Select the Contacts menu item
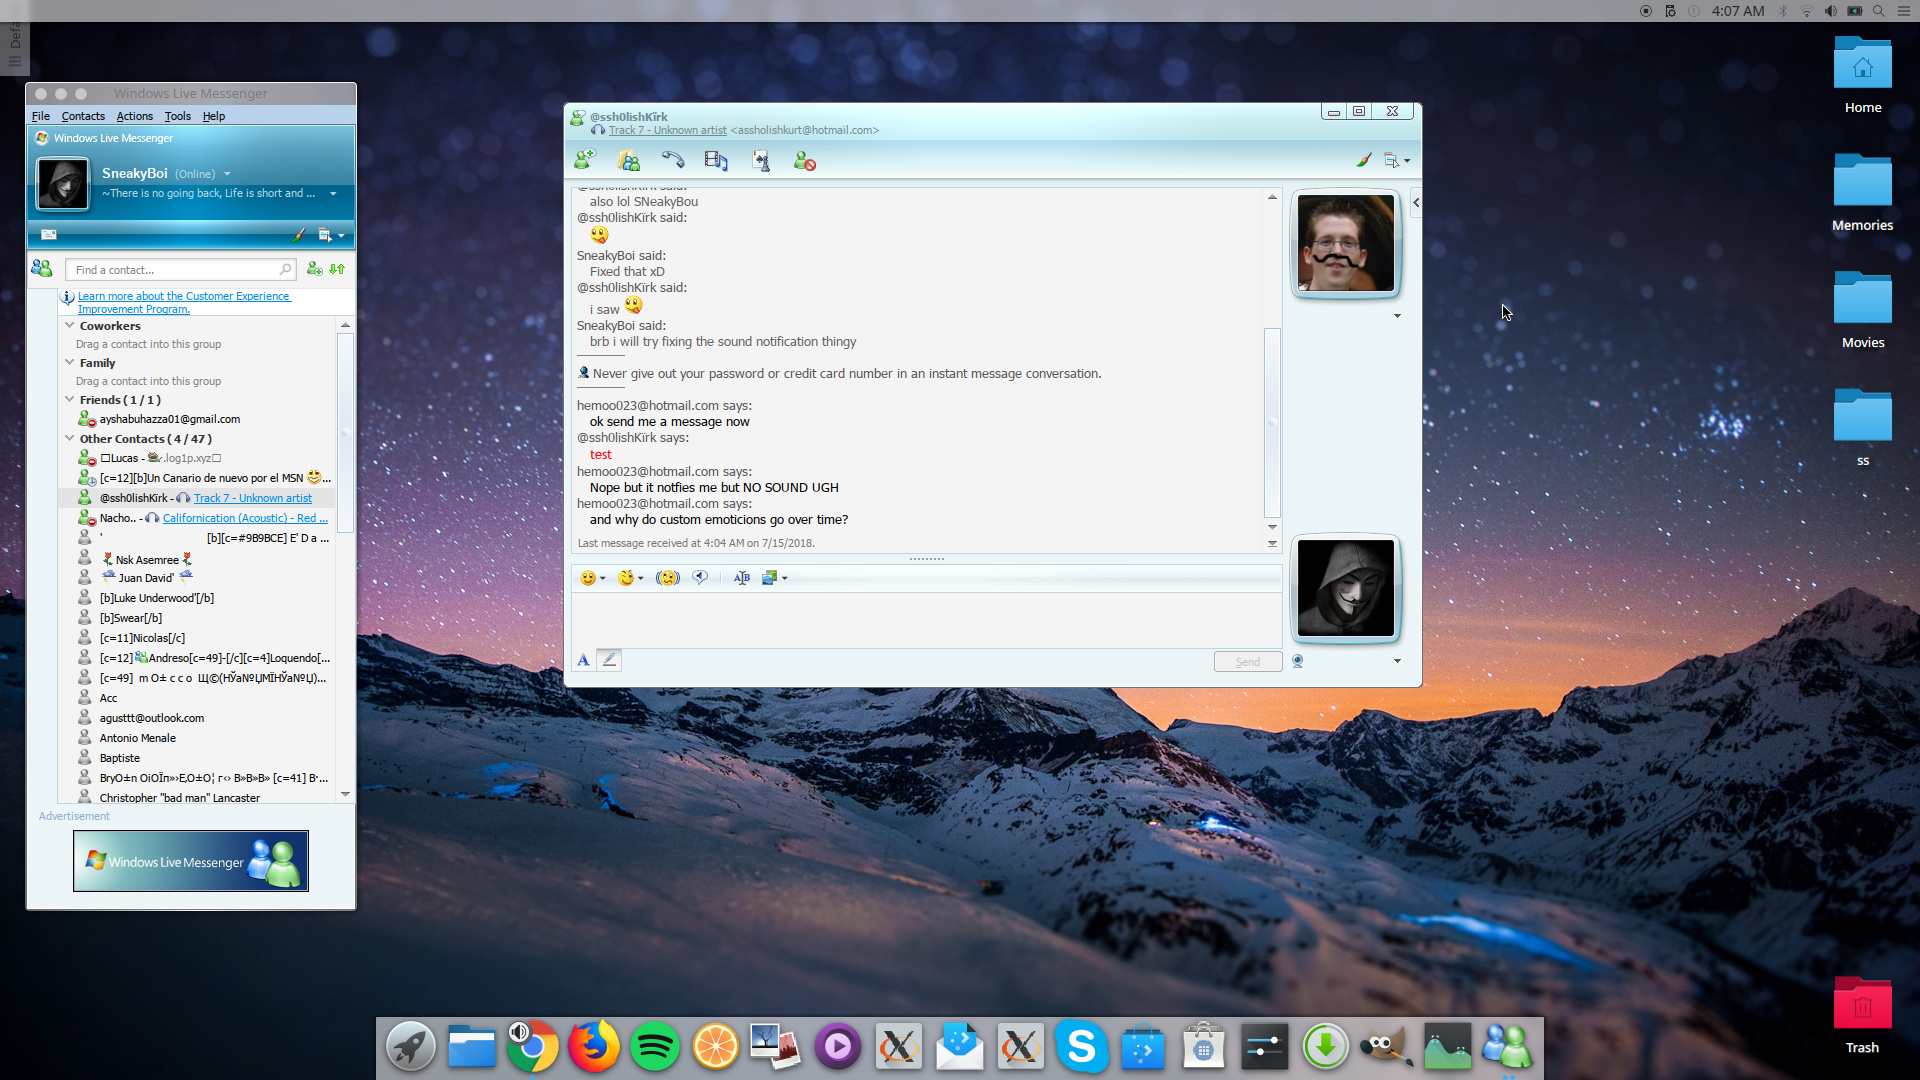Image resolution: width=1920 pixels, height=1080 pixels. 82,116
